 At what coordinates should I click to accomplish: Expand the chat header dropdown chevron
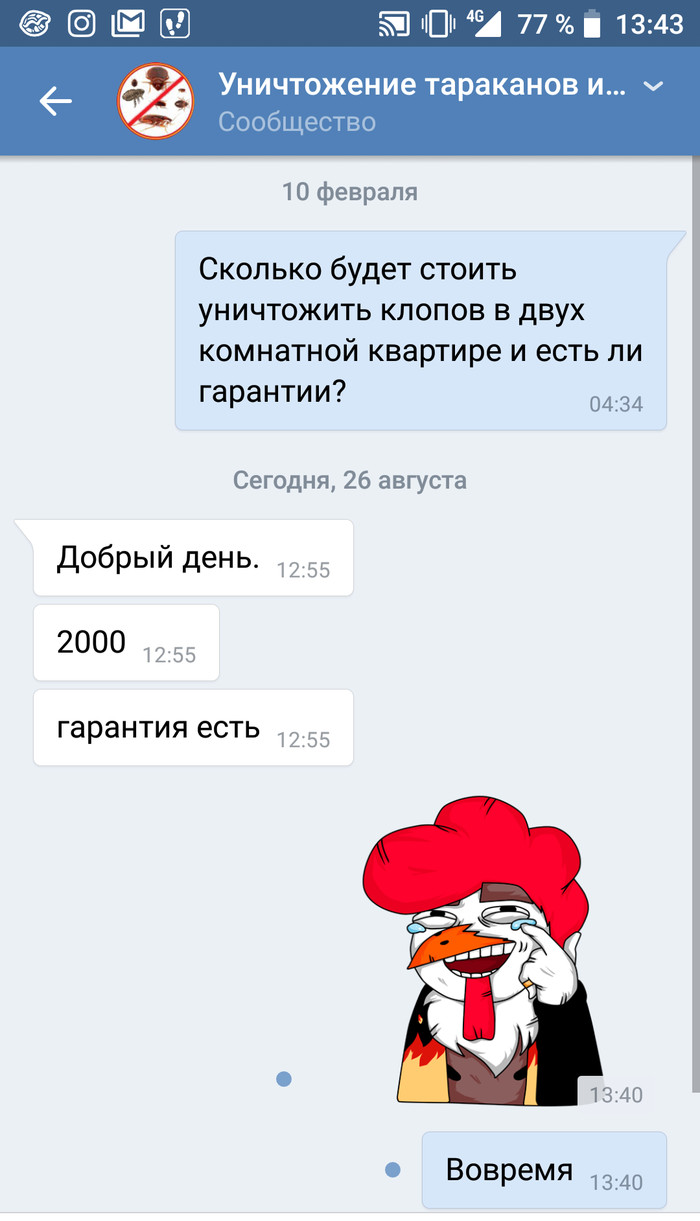[653, 87]
